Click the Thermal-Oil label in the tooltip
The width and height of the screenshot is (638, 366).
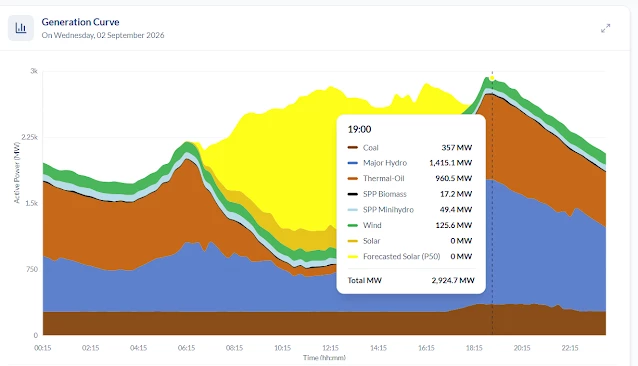(384, 179)
